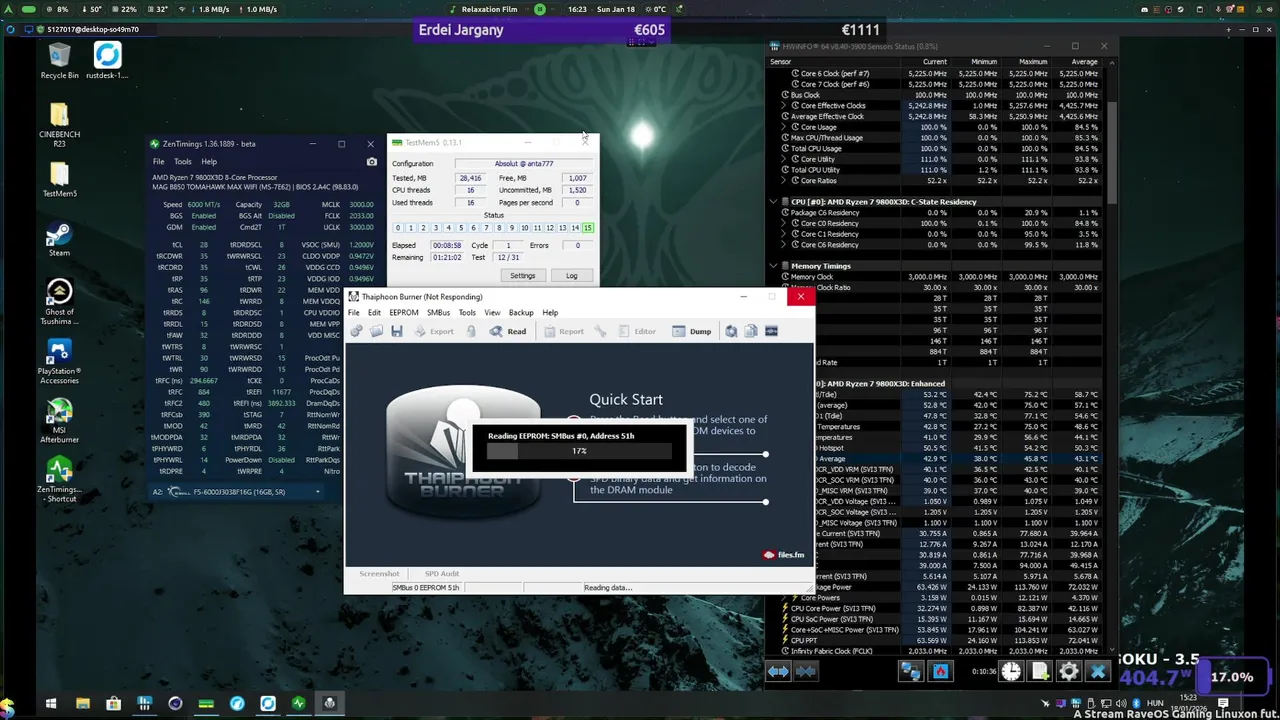Viewport: 1280px width, 720px height.
Task: Expand the Core Usage row in HWiNFO
Action: click(x=785, y=127)
